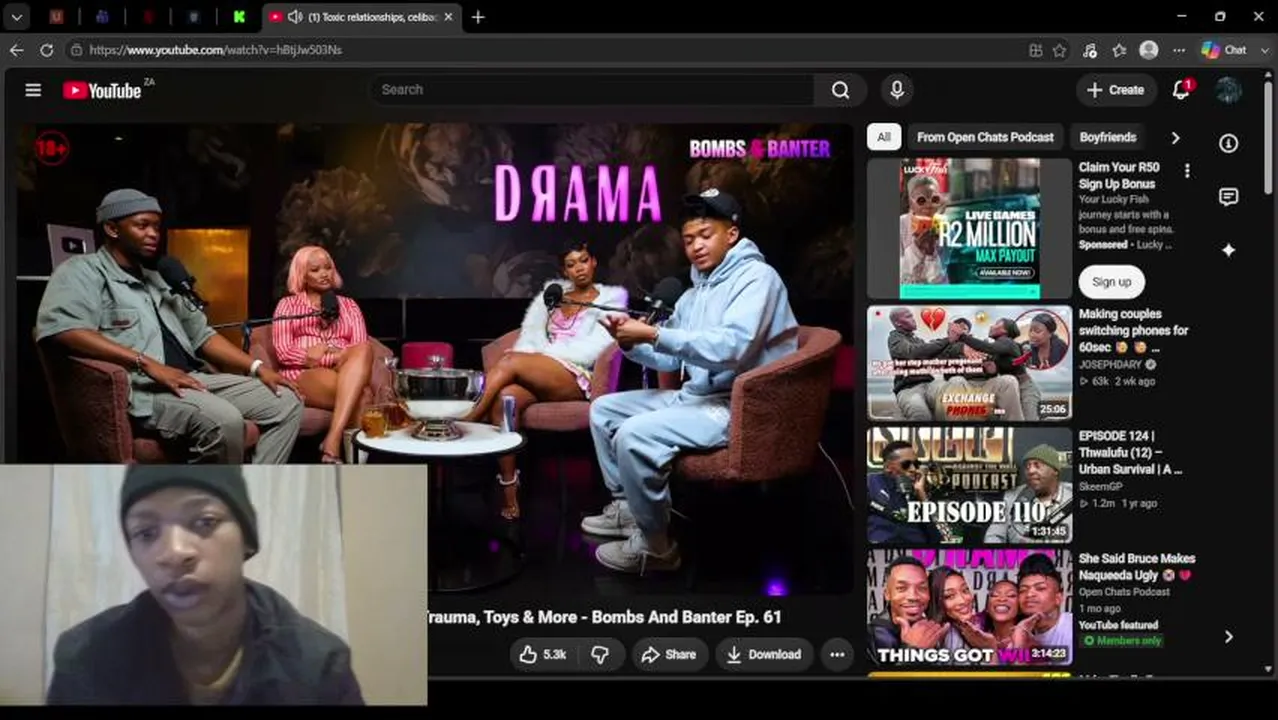Open the Things Got Wild video thumbnail
The width and height of the screenshot is (1278, 720).
pos(969,607)
